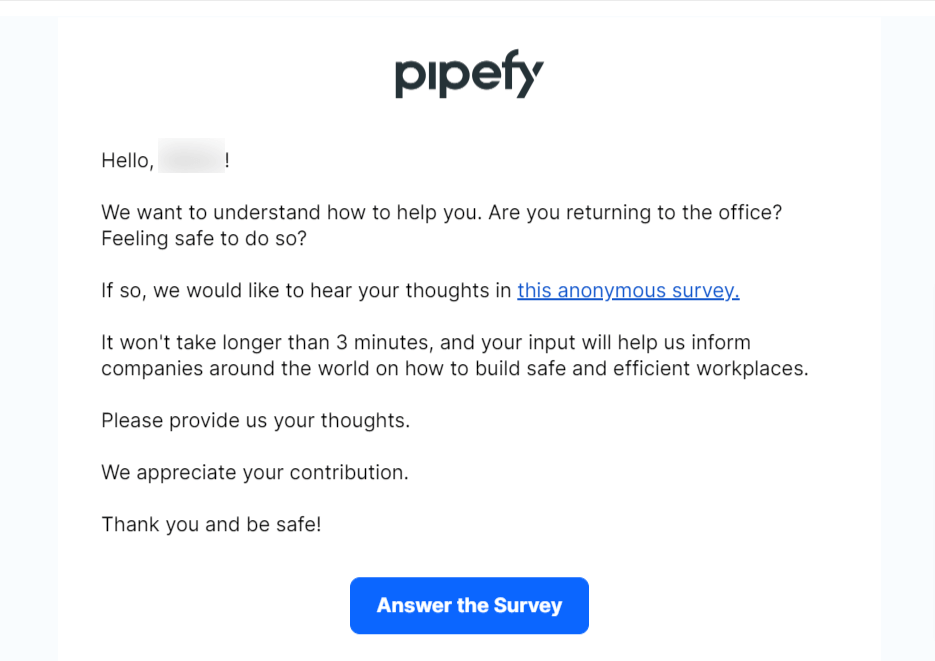The image size is (935, 661).
Task: Select the blurred recipient name
Action: coord(191,160)
